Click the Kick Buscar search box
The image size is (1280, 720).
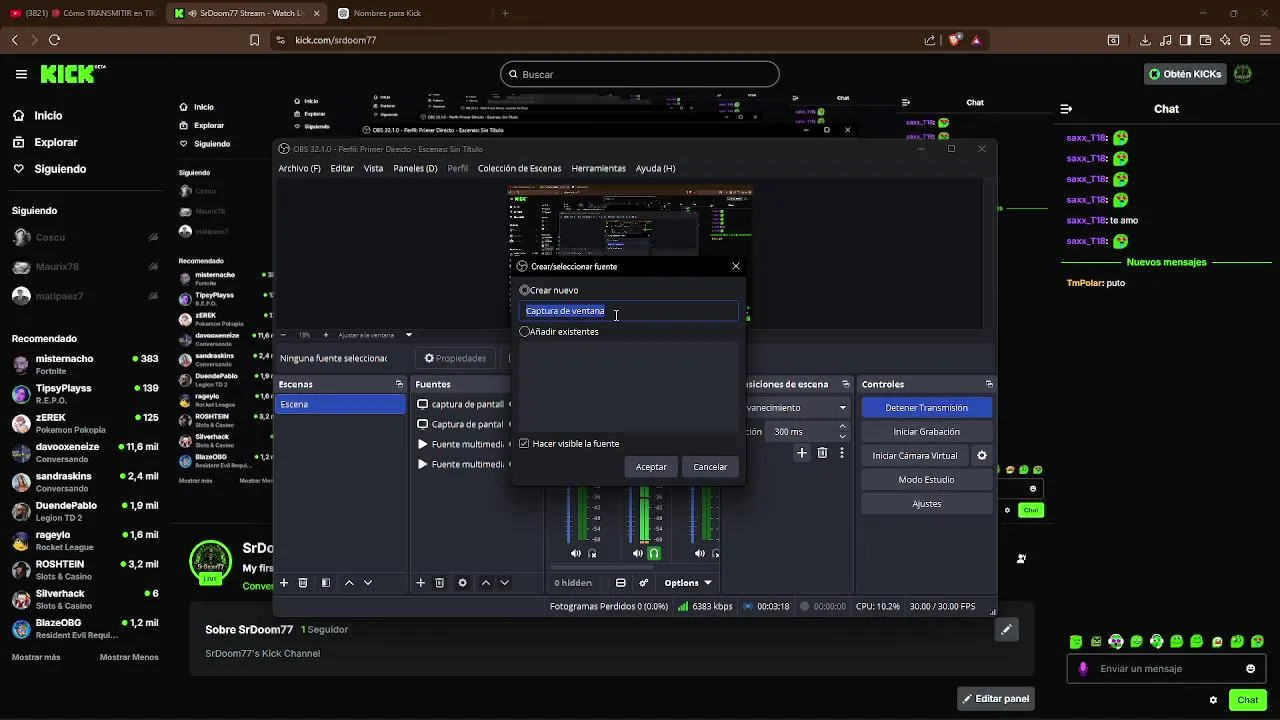pyautogui.click(x=639, y=74)
